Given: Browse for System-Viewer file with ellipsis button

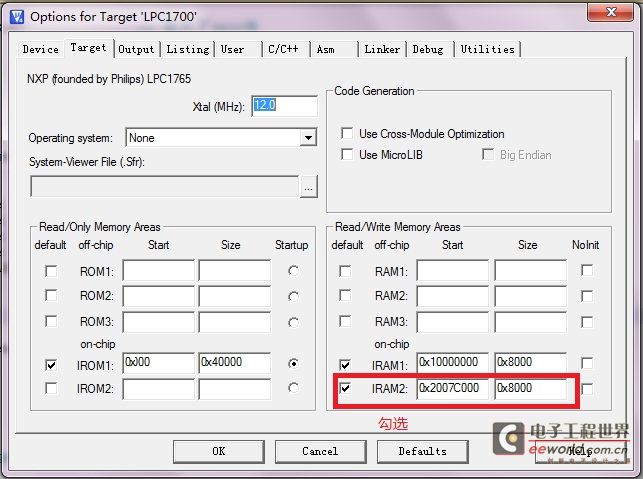Looking at the screenshot, I should point(308,187).
